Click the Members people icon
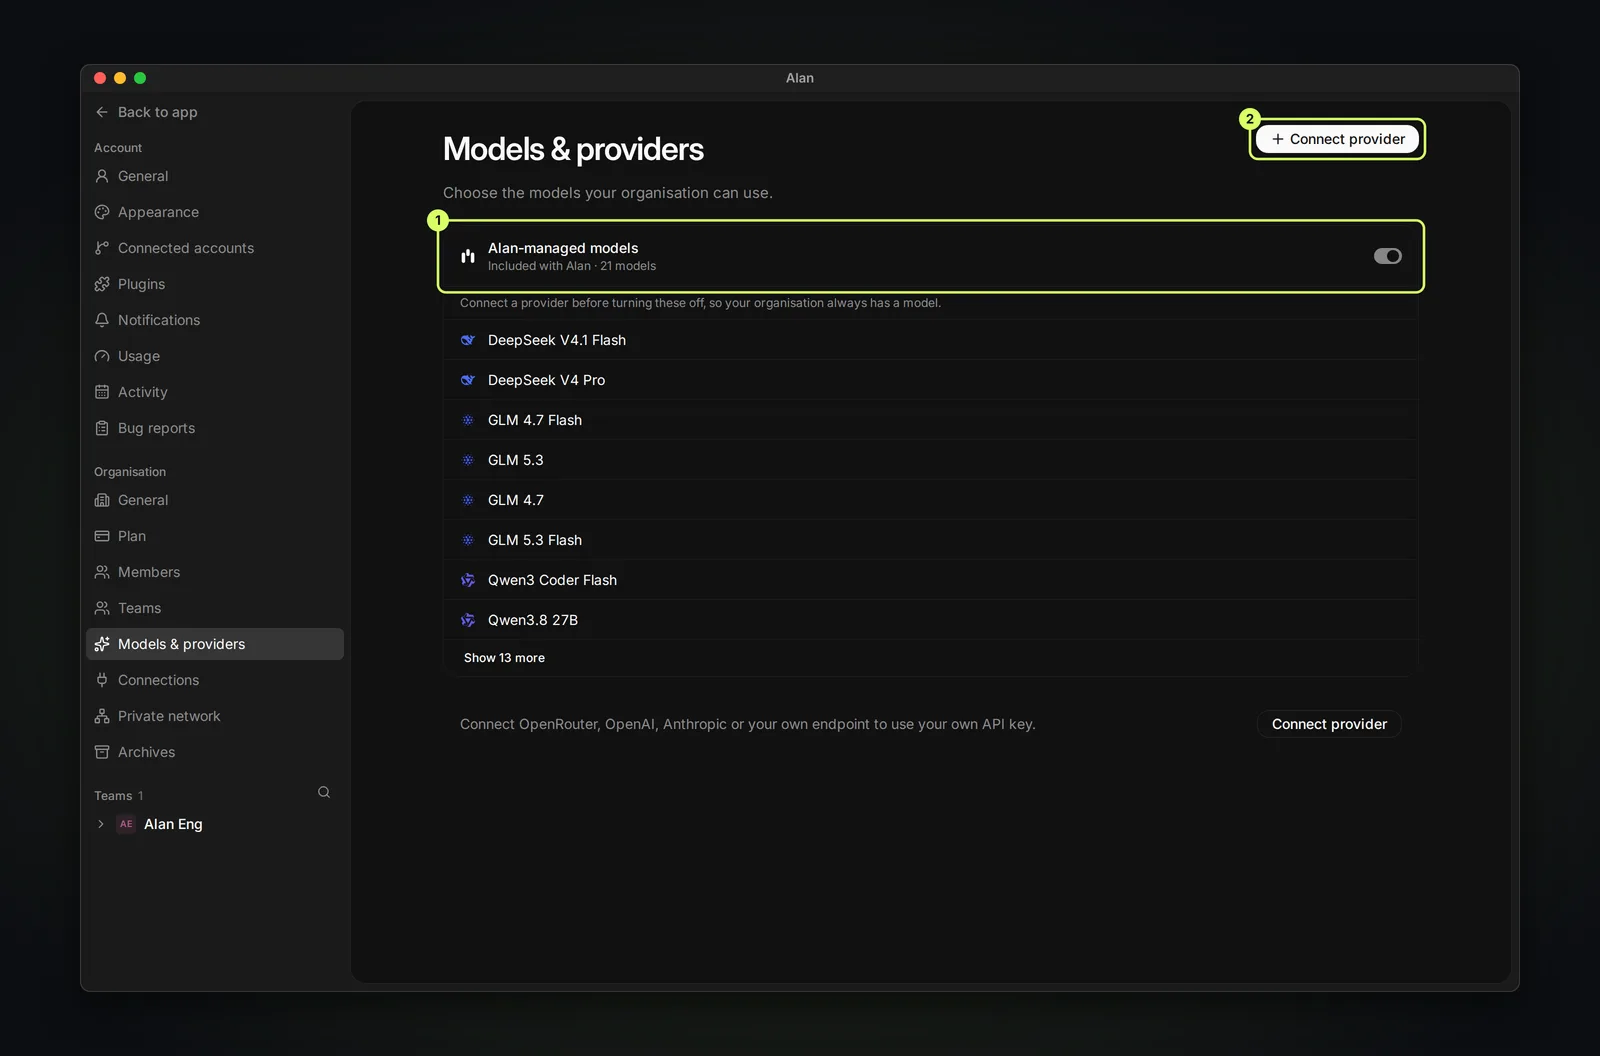The width and height of the screenshot is (1600, 1056). coord(102,572)
